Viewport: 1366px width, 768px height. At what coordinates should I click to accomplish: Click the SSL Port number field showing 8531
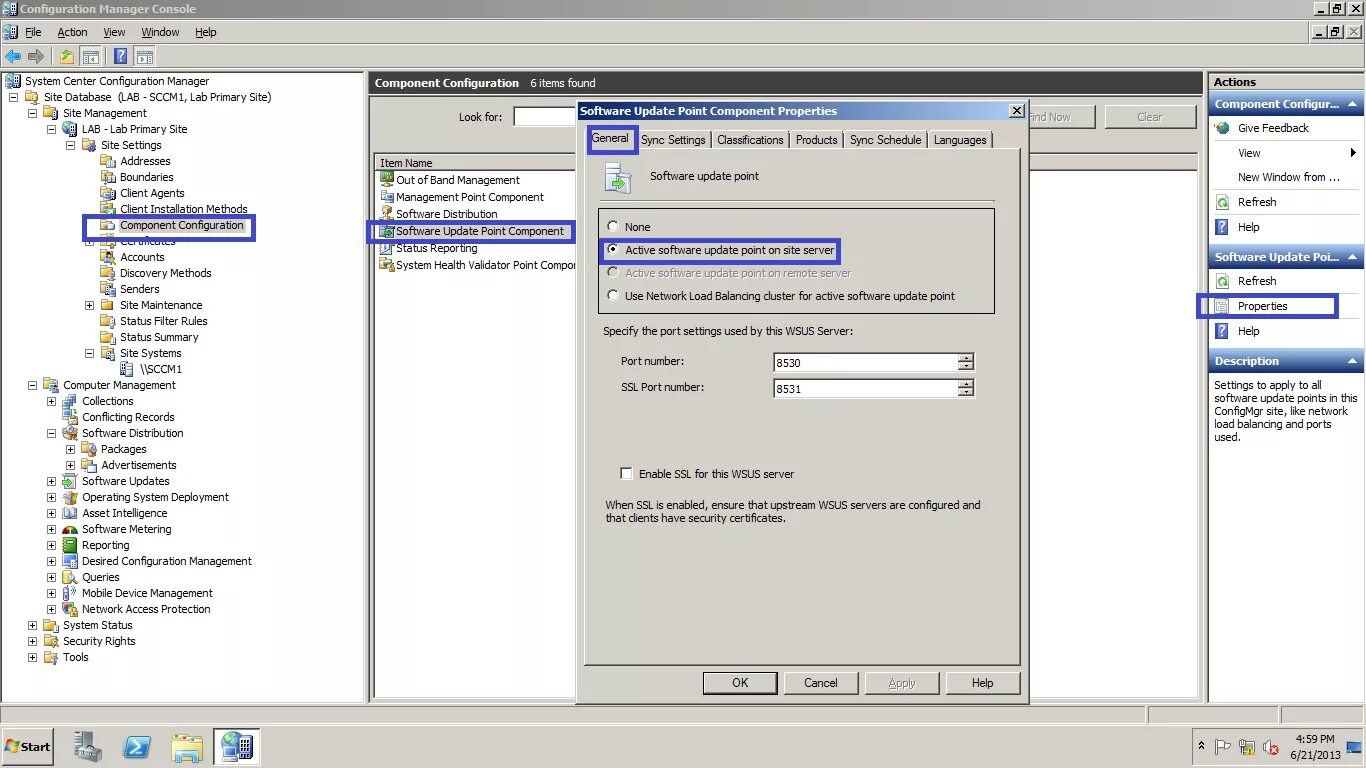[x=865, y=389]
